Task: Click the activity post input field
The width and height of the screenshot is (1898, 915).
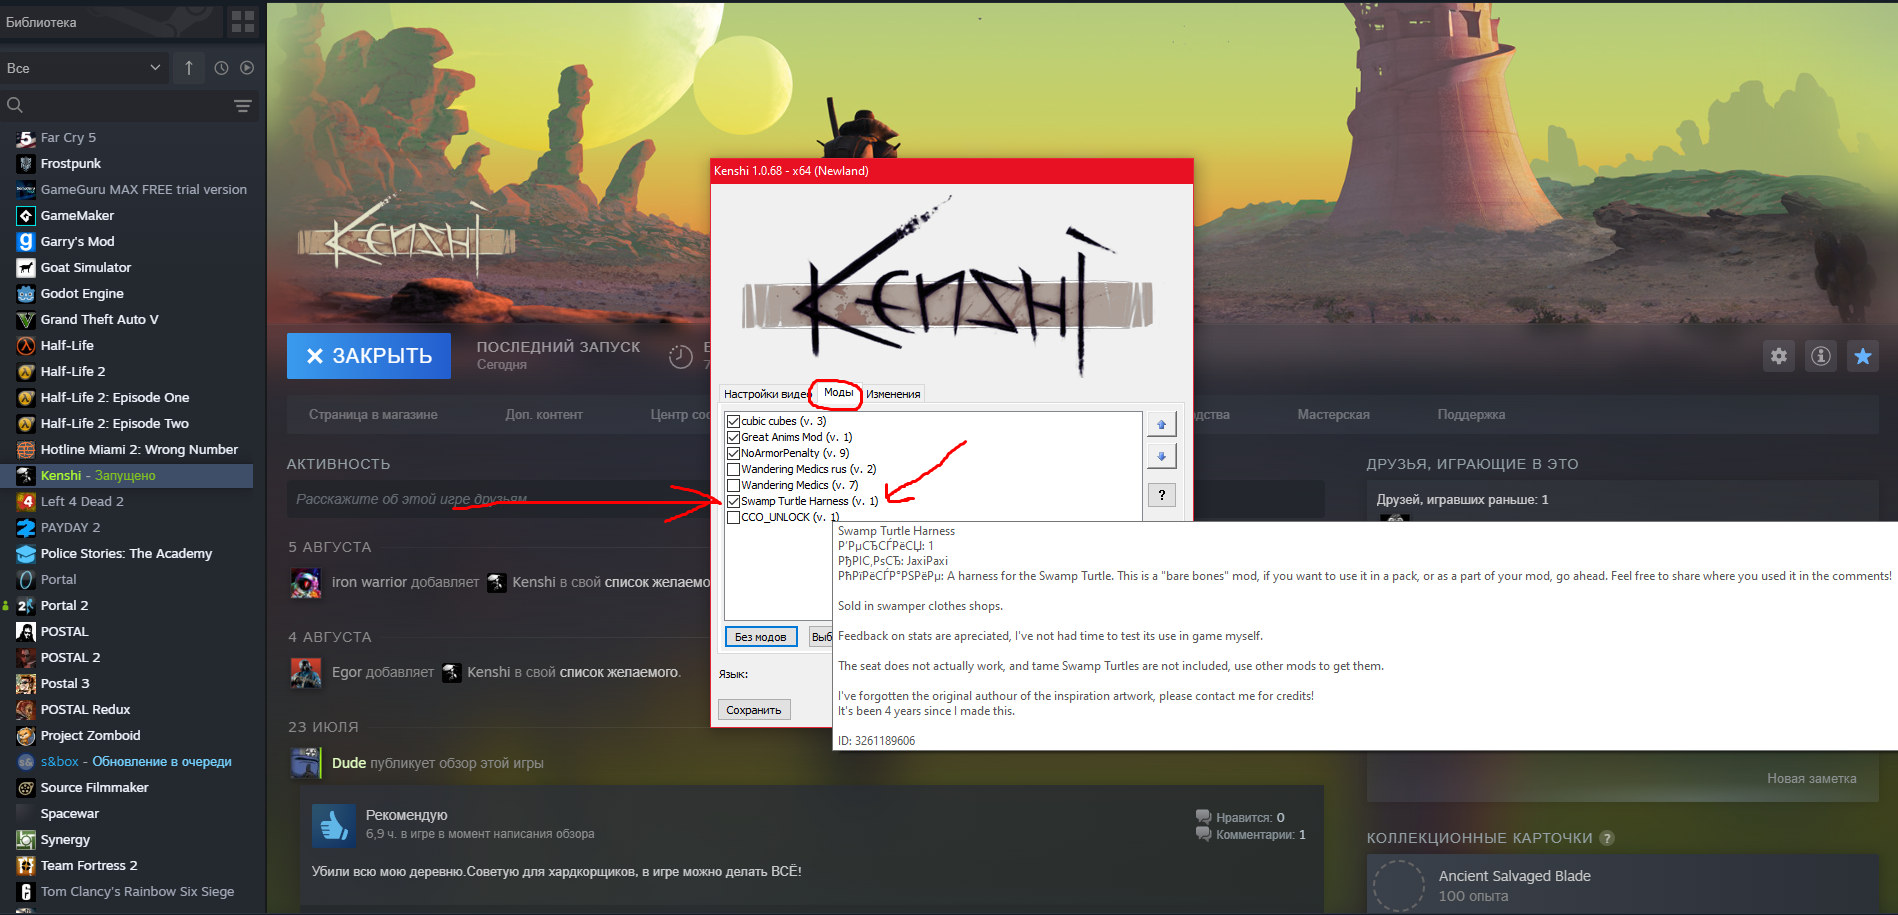Action: click(500, 499)
